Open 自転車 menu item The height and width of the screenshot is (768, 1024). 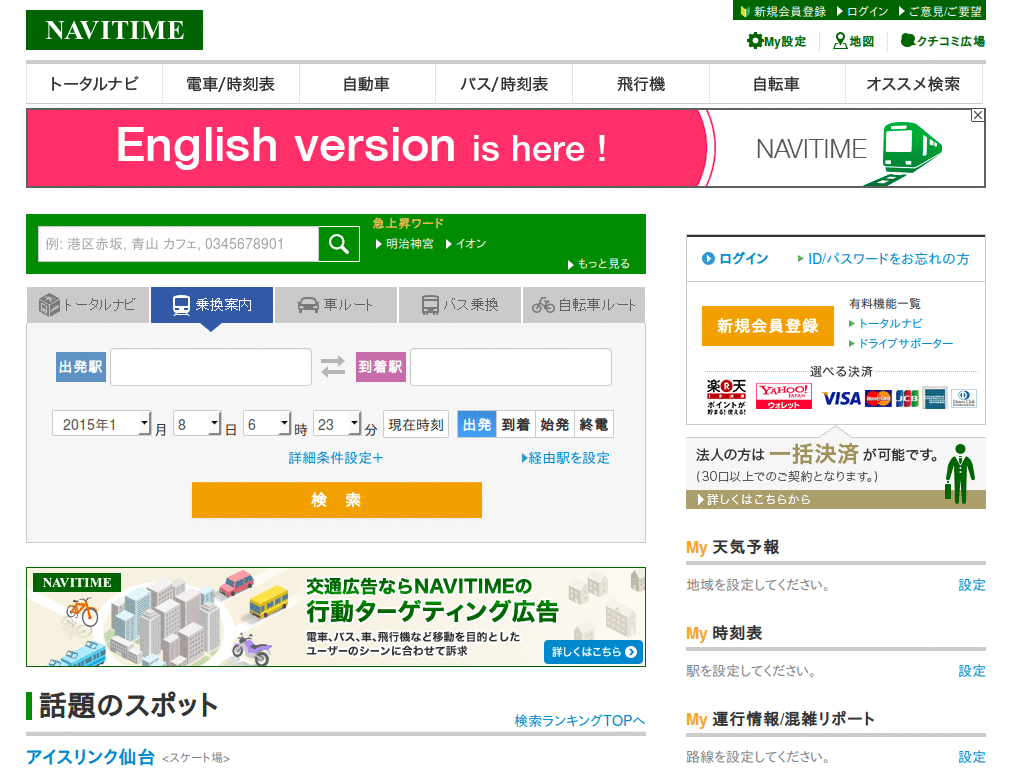[776, 84]
